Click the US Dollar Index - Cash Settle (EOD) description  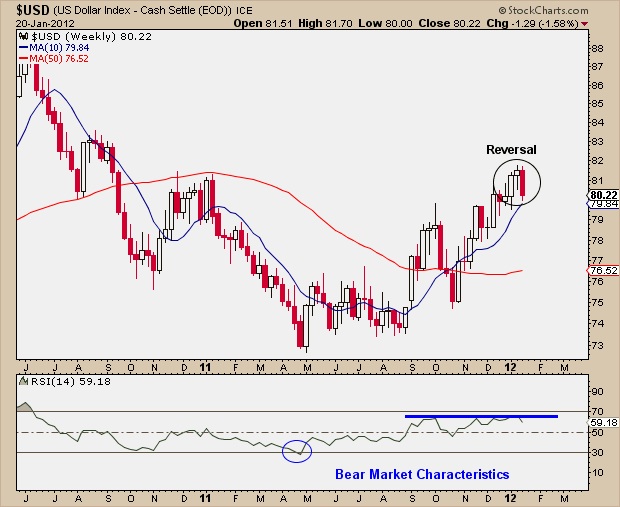tap(142, 10)
